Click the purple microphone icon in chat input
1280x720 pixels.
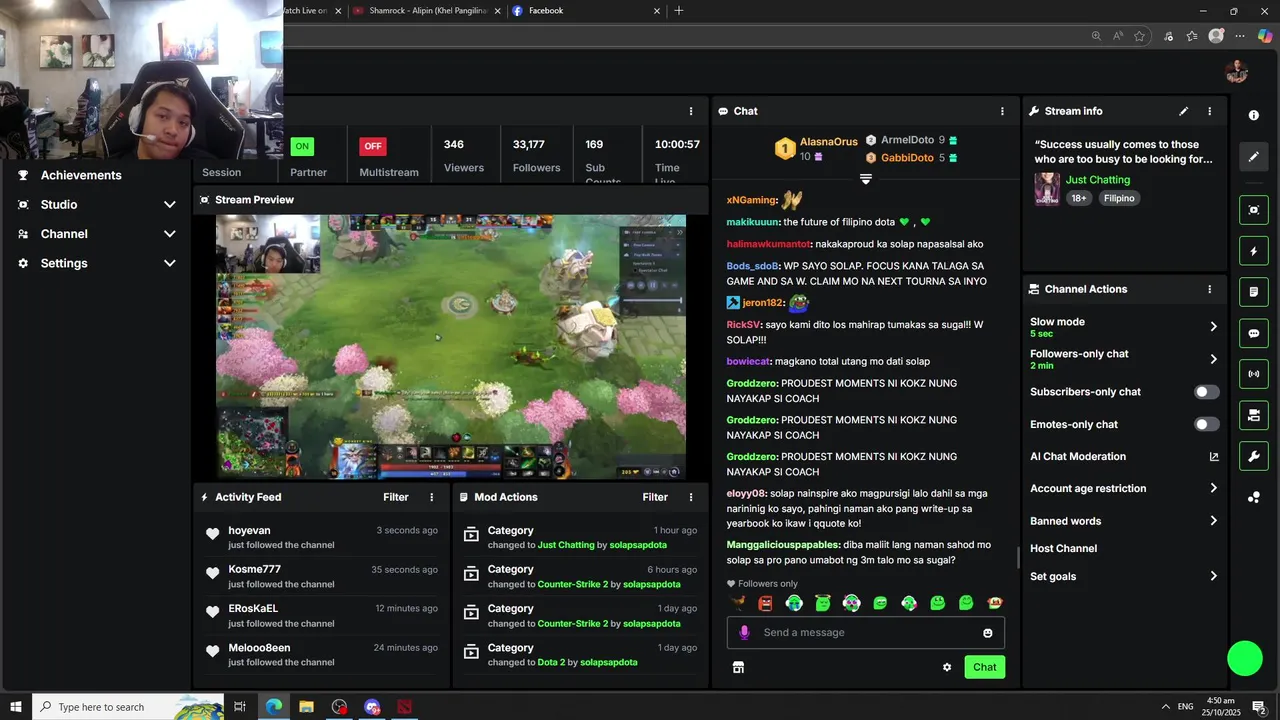(x=744, y=632)
